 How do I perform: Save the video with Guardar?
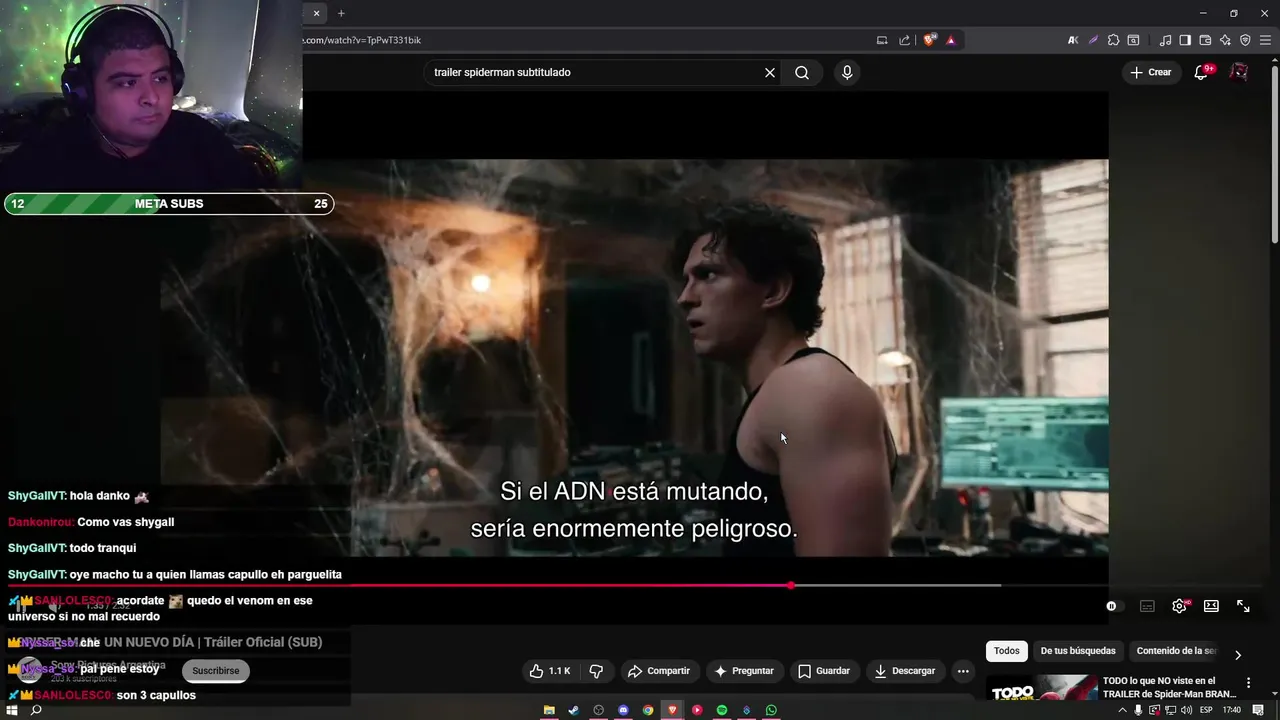click(x=824, y=671)
